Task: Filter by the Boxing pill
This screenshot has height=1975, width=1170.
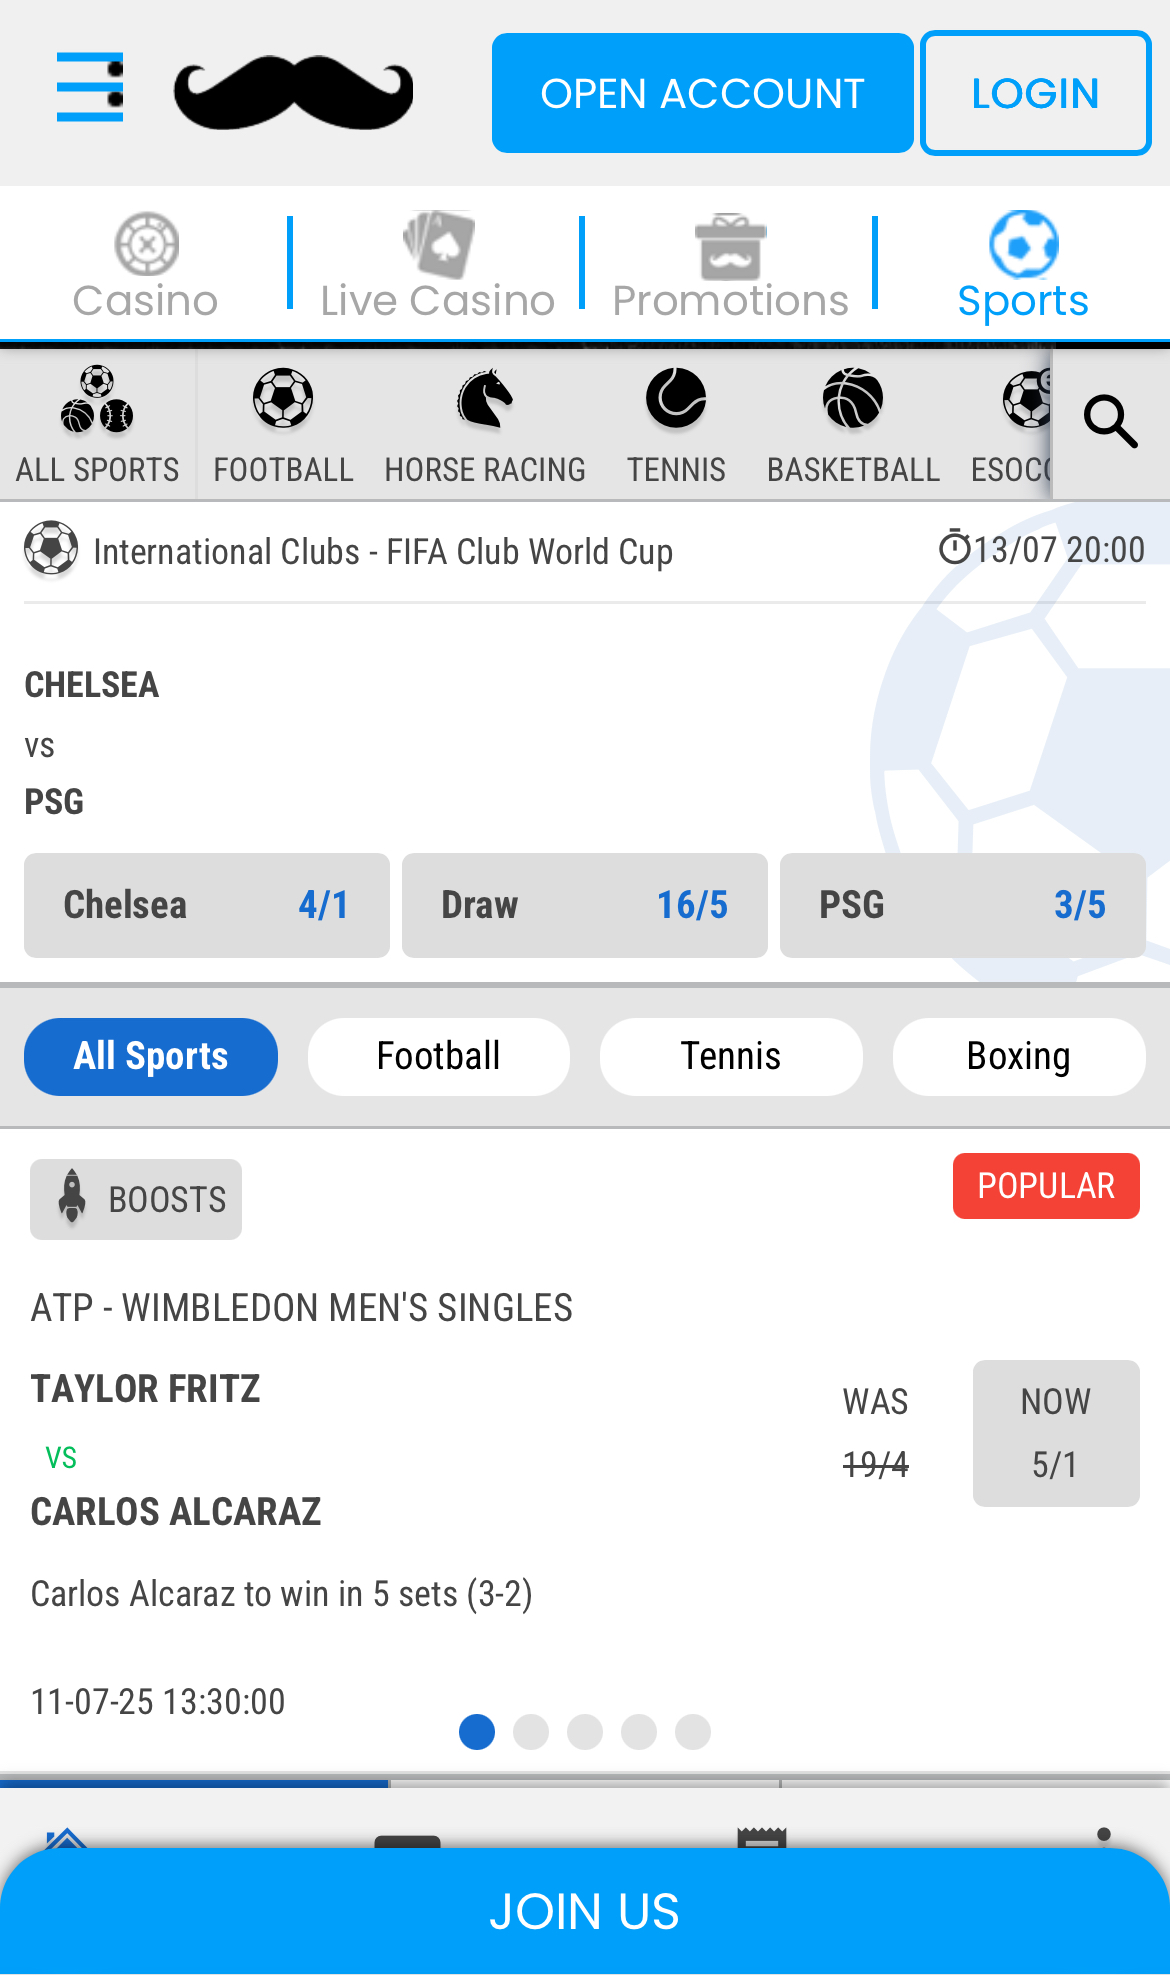Action: pos(1018,1057)
